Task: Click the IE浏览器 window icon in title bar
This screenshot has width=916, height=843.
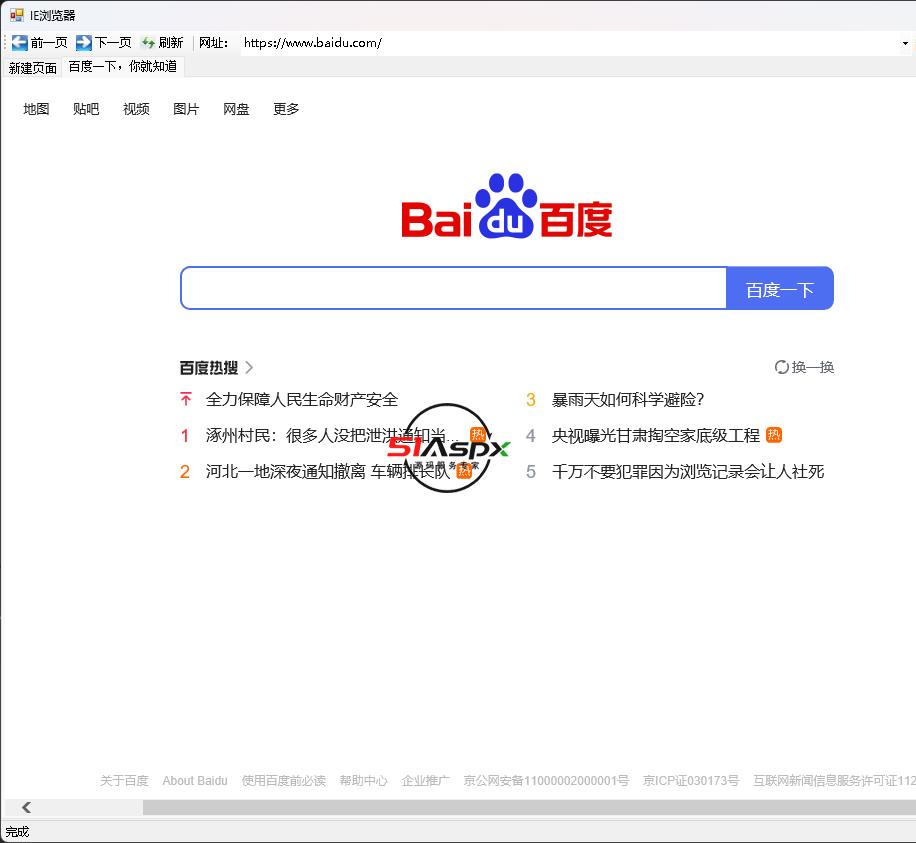Action: click(17, 15)
